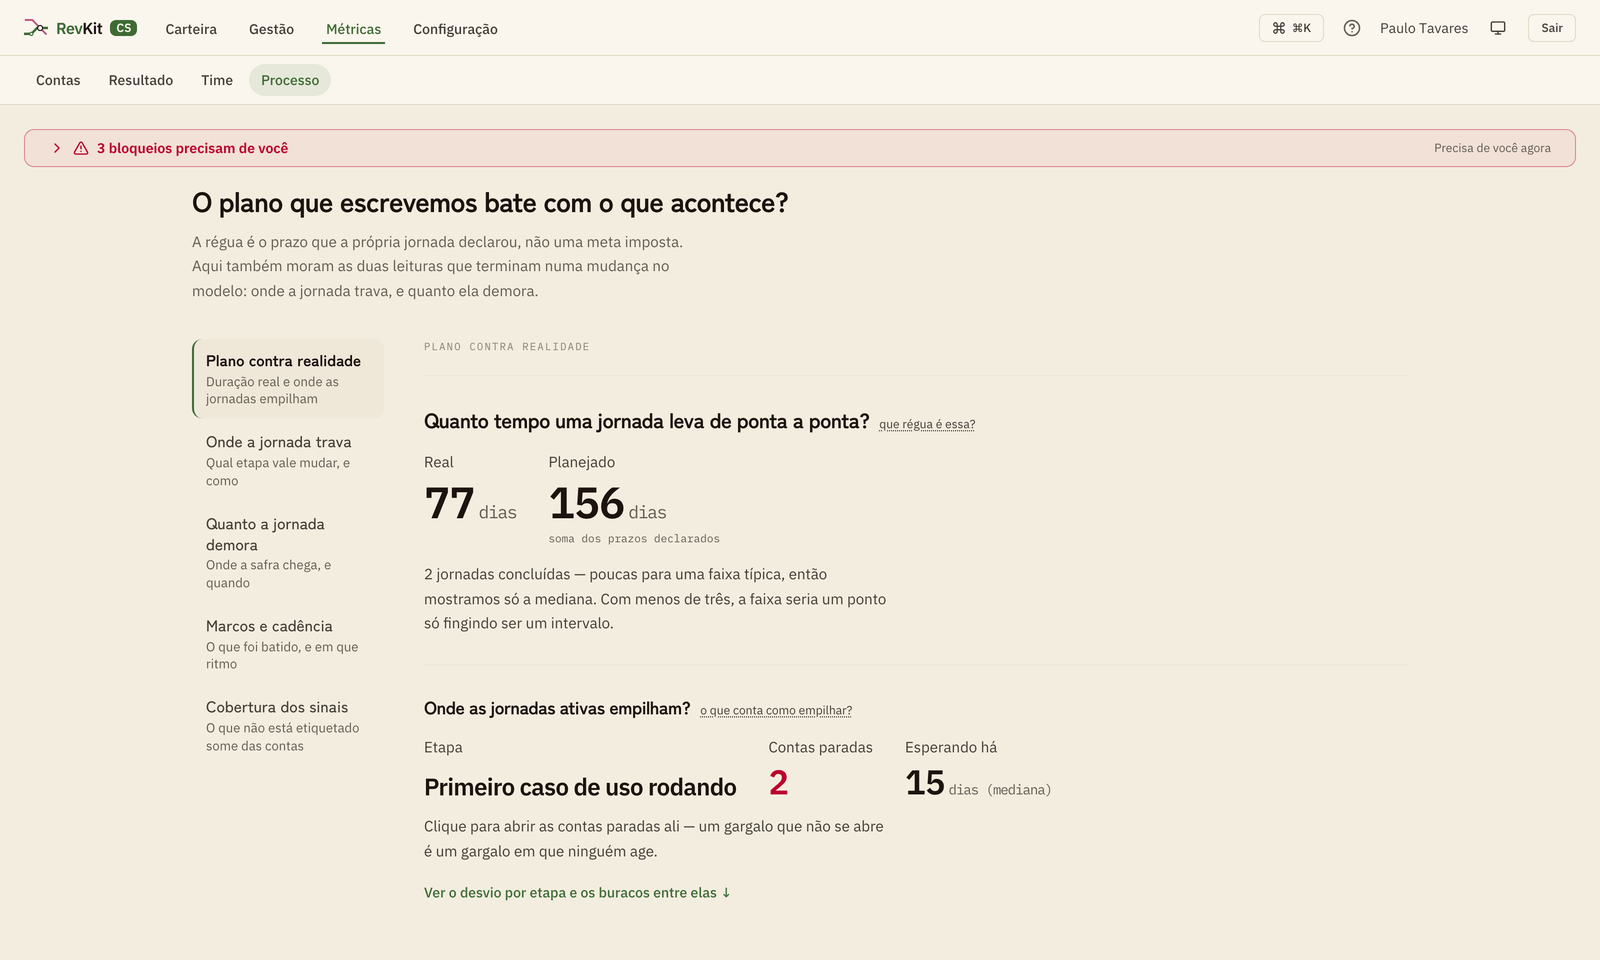Expand the 3 bloqueios banner chevron

click(x=57, y=148)
